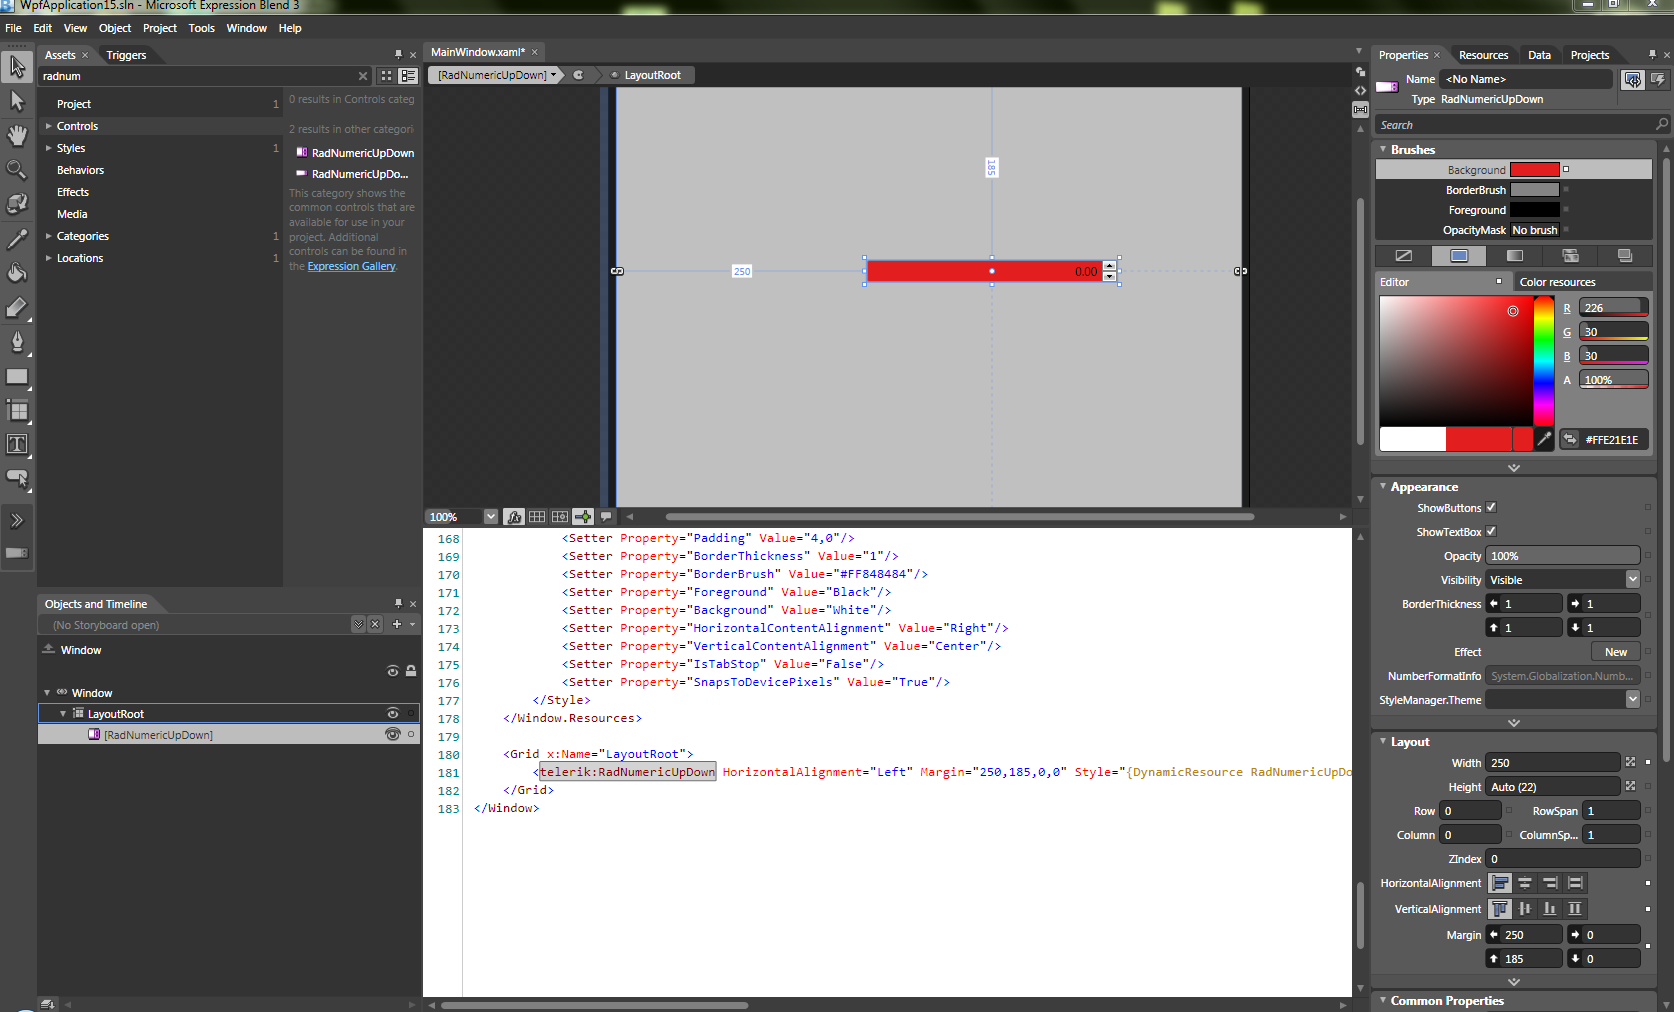Image resolution: width=1674 pixels, height=1012 pixels.
Task: Select the Paint Bucket tool
Action: (x=17, y=273)
